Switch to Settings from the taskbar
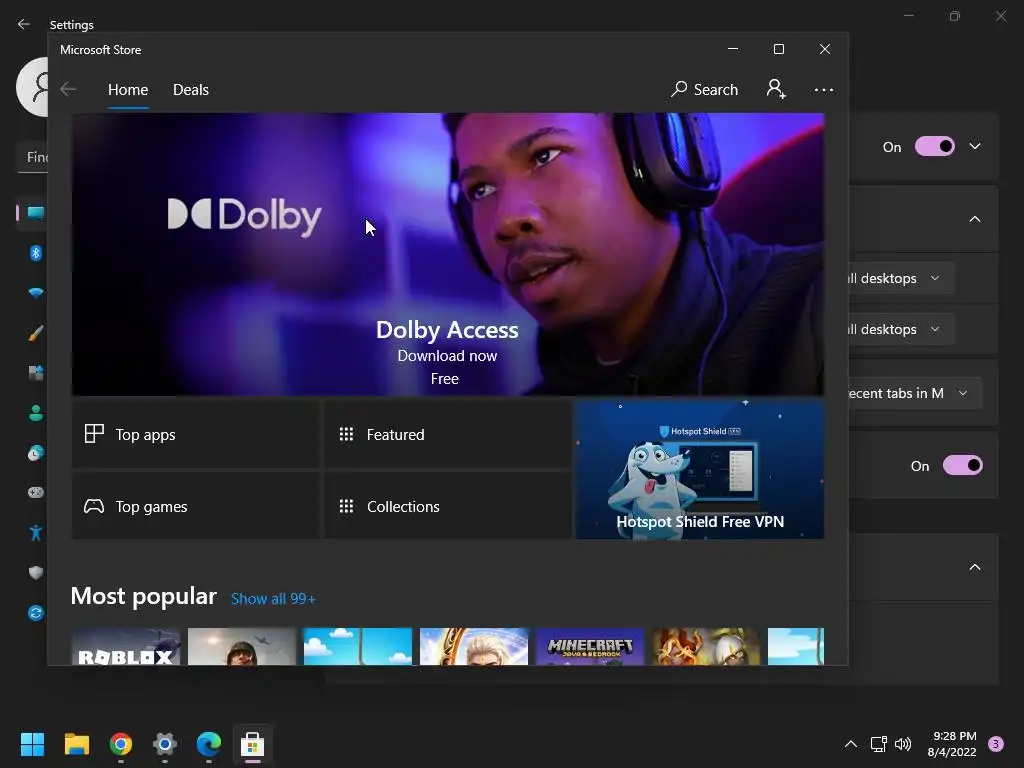This screenshot has width=1024, height=768. 165,744
